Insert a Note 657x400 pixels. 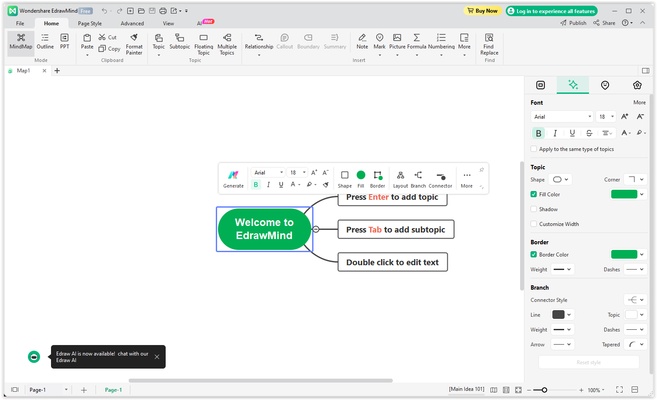pos(362,41)
